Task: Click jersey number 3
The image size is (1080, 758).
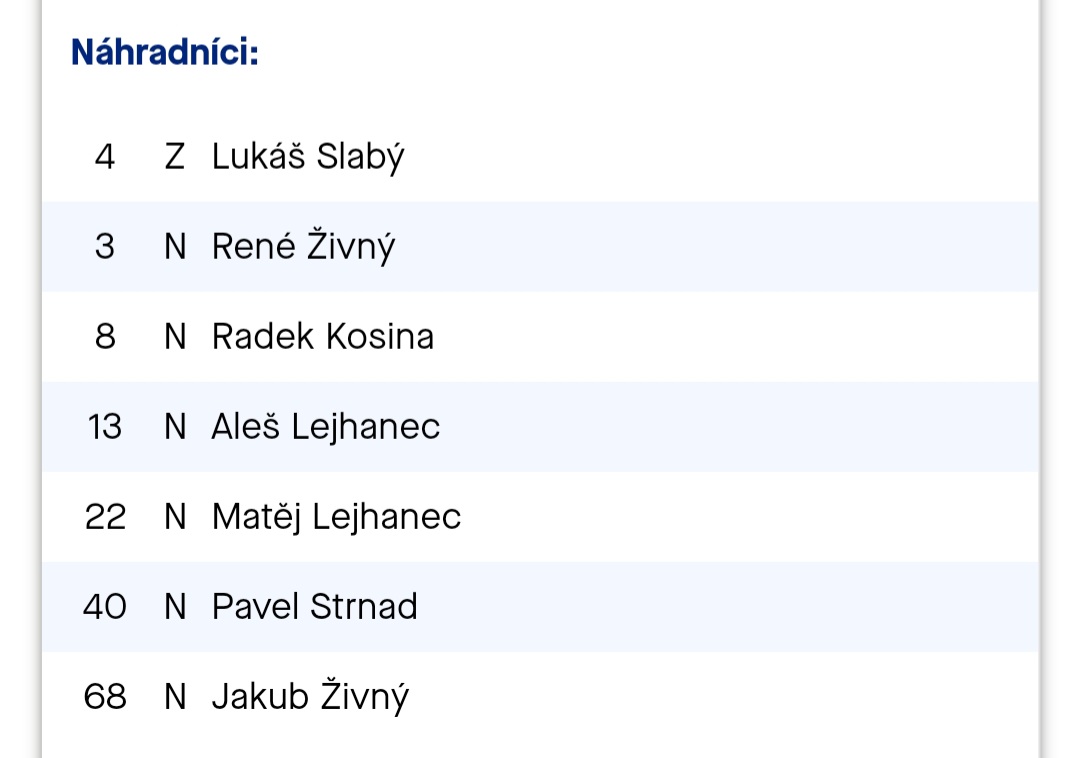Action: tap(105, 247)
